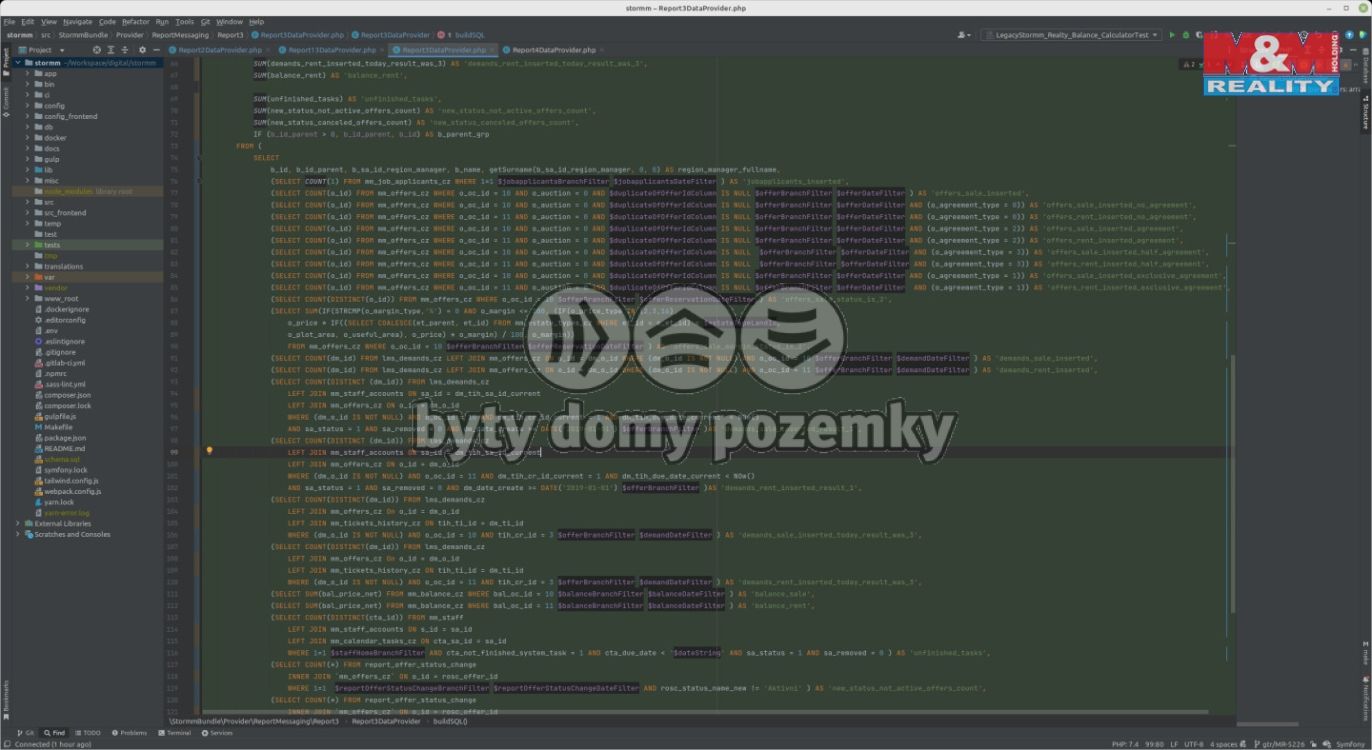Open the Find results panel
The width and height of the screenshot is (1372, 750).
pos(57,732)
